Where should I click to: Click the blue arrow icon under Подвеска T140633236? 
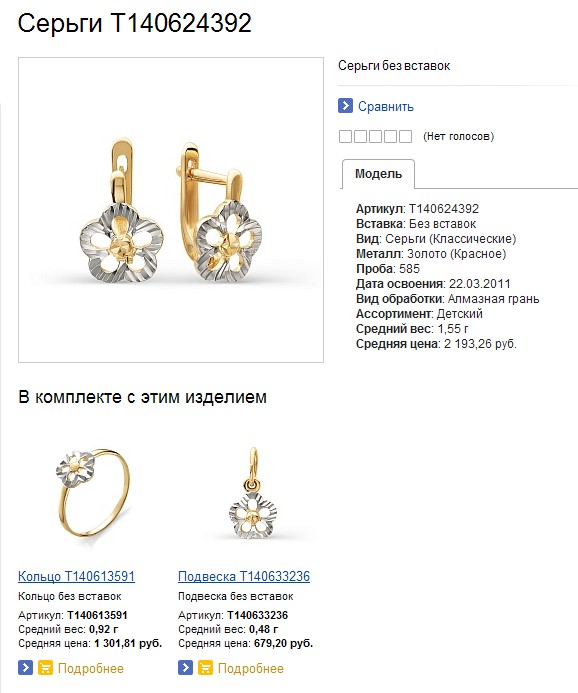point(185,667)
